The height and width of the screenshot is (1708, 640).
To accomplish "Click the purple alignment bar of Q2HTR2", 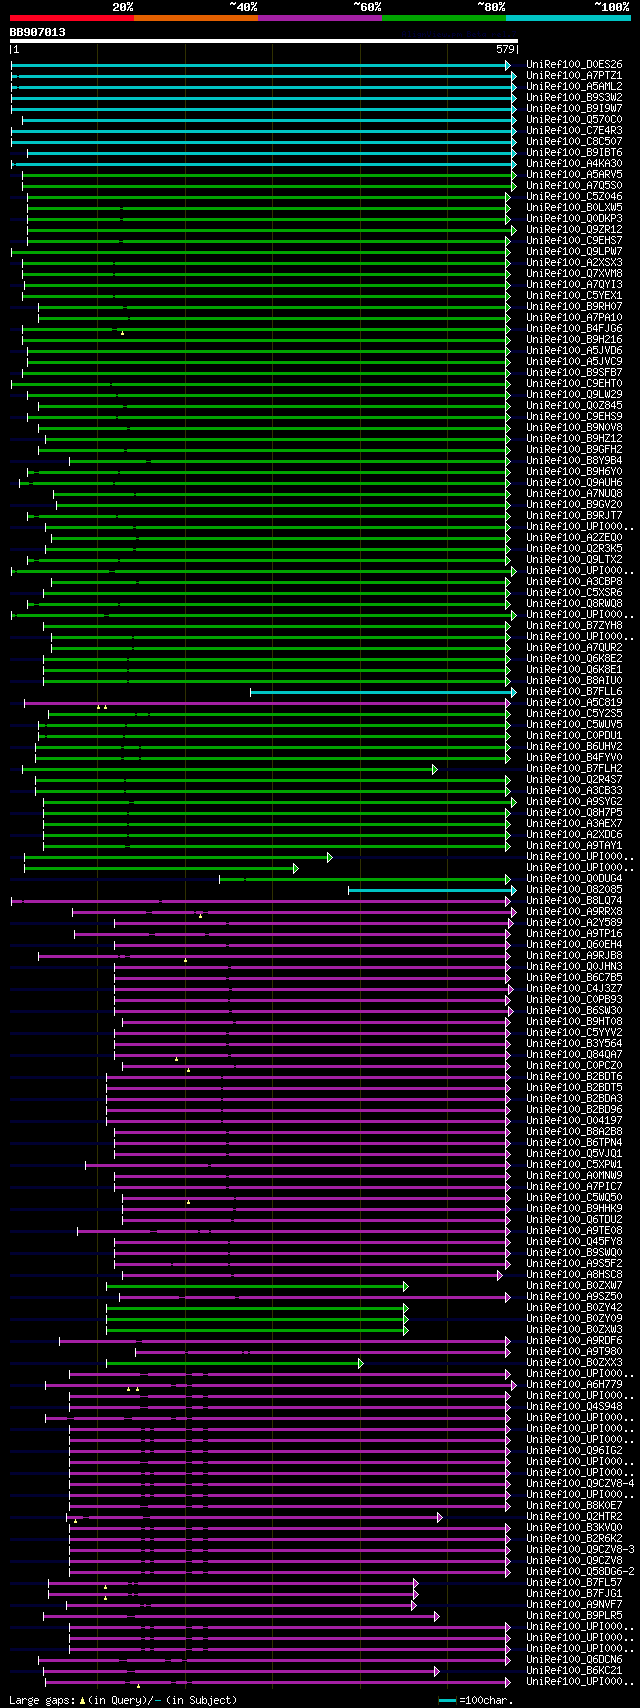I will click(x=255, y=1517).
